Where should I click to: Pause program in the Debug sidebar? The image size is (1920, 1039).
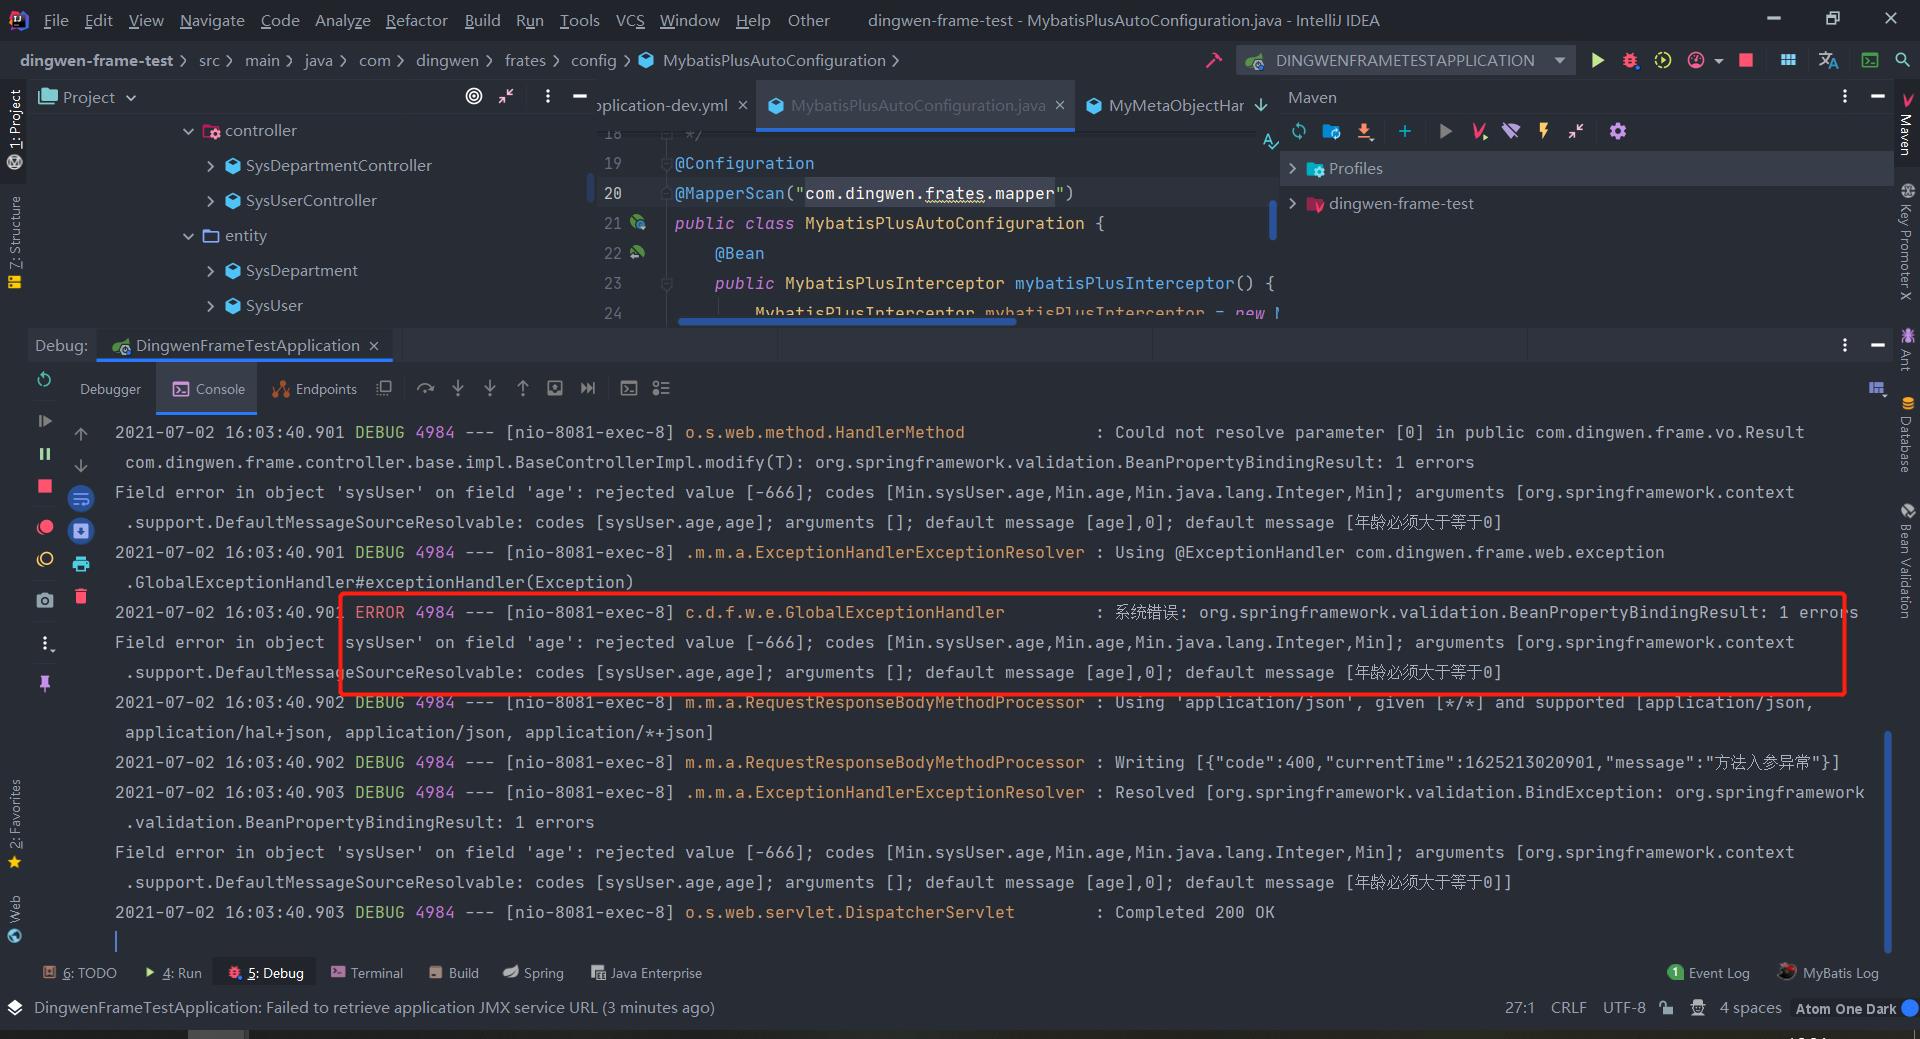[44, 454]
